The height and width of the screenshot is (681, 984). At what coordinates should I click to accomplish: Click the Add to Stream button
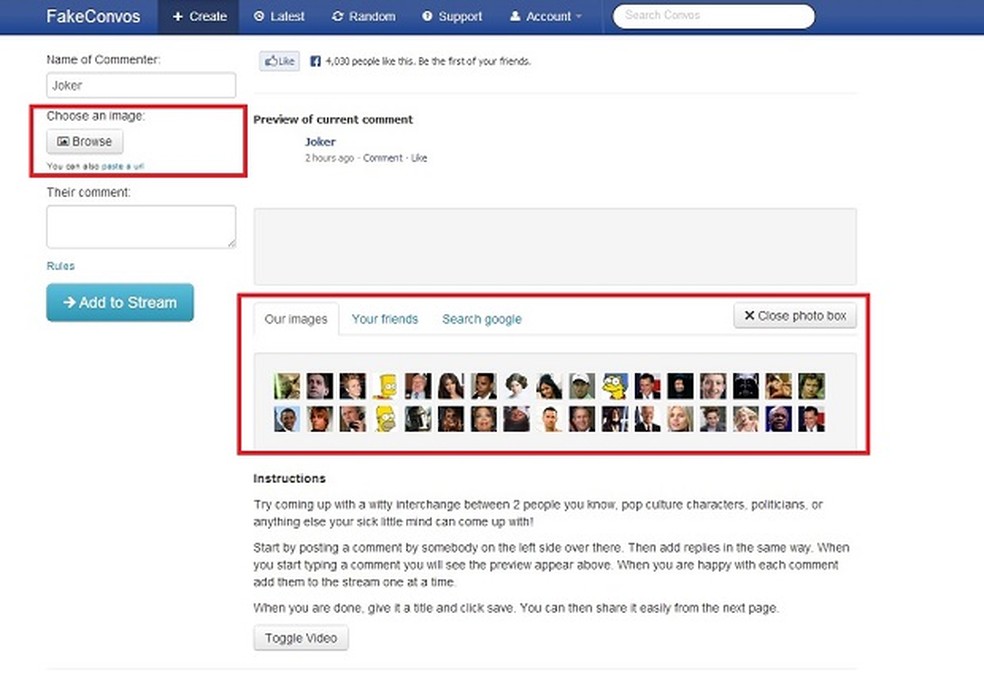pyautogui.click(x=120, y=303)
